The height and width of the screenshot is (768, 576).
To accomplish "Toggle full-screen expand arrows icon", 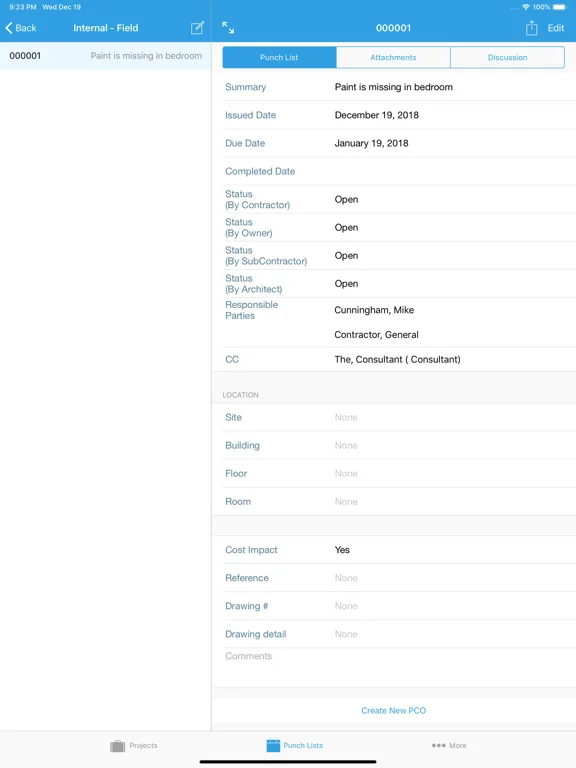I will tap(228, 27).
